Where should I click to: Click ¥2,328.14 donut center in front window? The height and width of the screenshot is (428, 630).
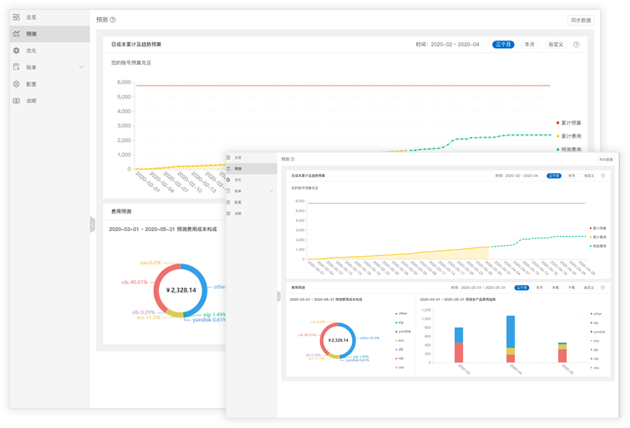tap(338, 340)
